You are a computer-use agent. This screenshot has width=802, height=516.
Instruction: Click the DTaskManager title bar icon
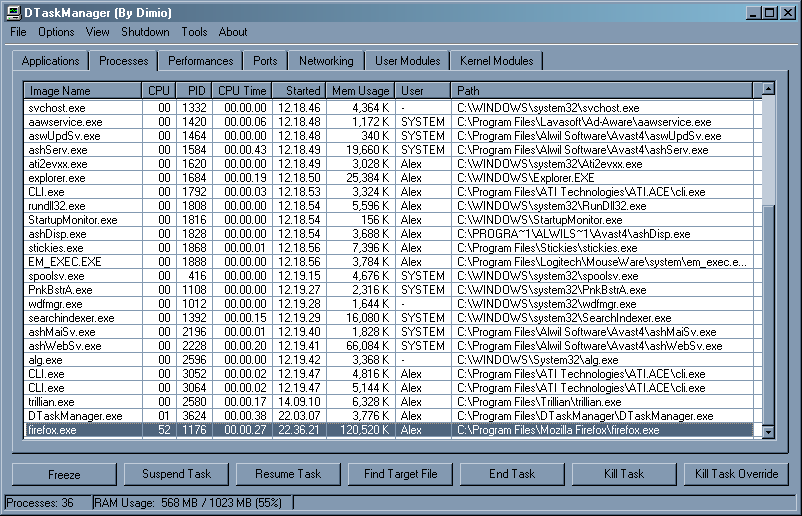[13, 12]
